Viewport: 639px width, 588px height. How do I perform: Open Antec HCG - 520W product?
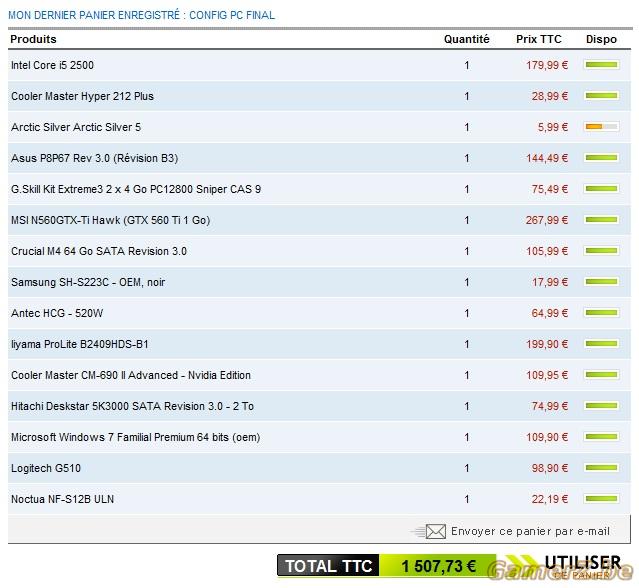tap(57, 313)
